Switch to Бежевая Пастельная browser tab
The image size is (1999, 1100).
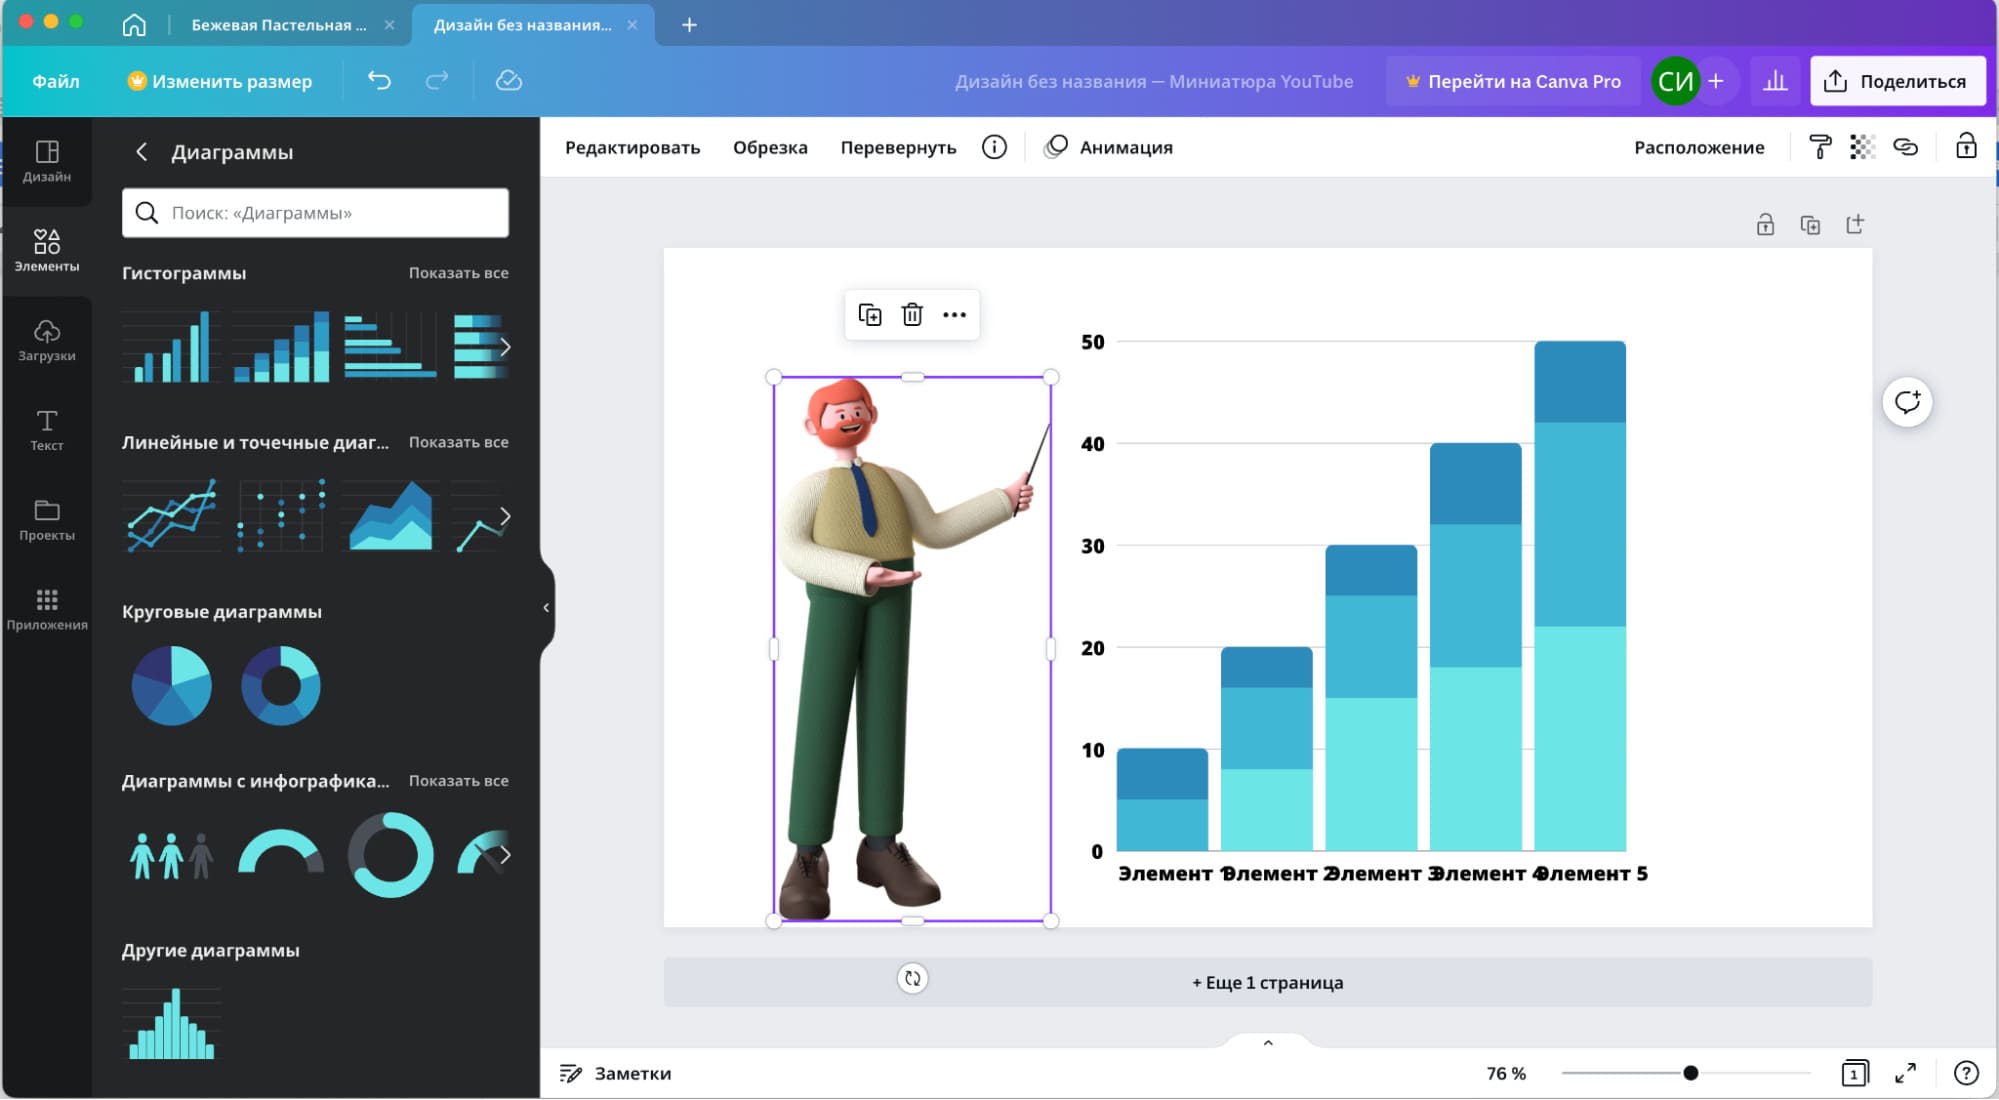[278, 25]
